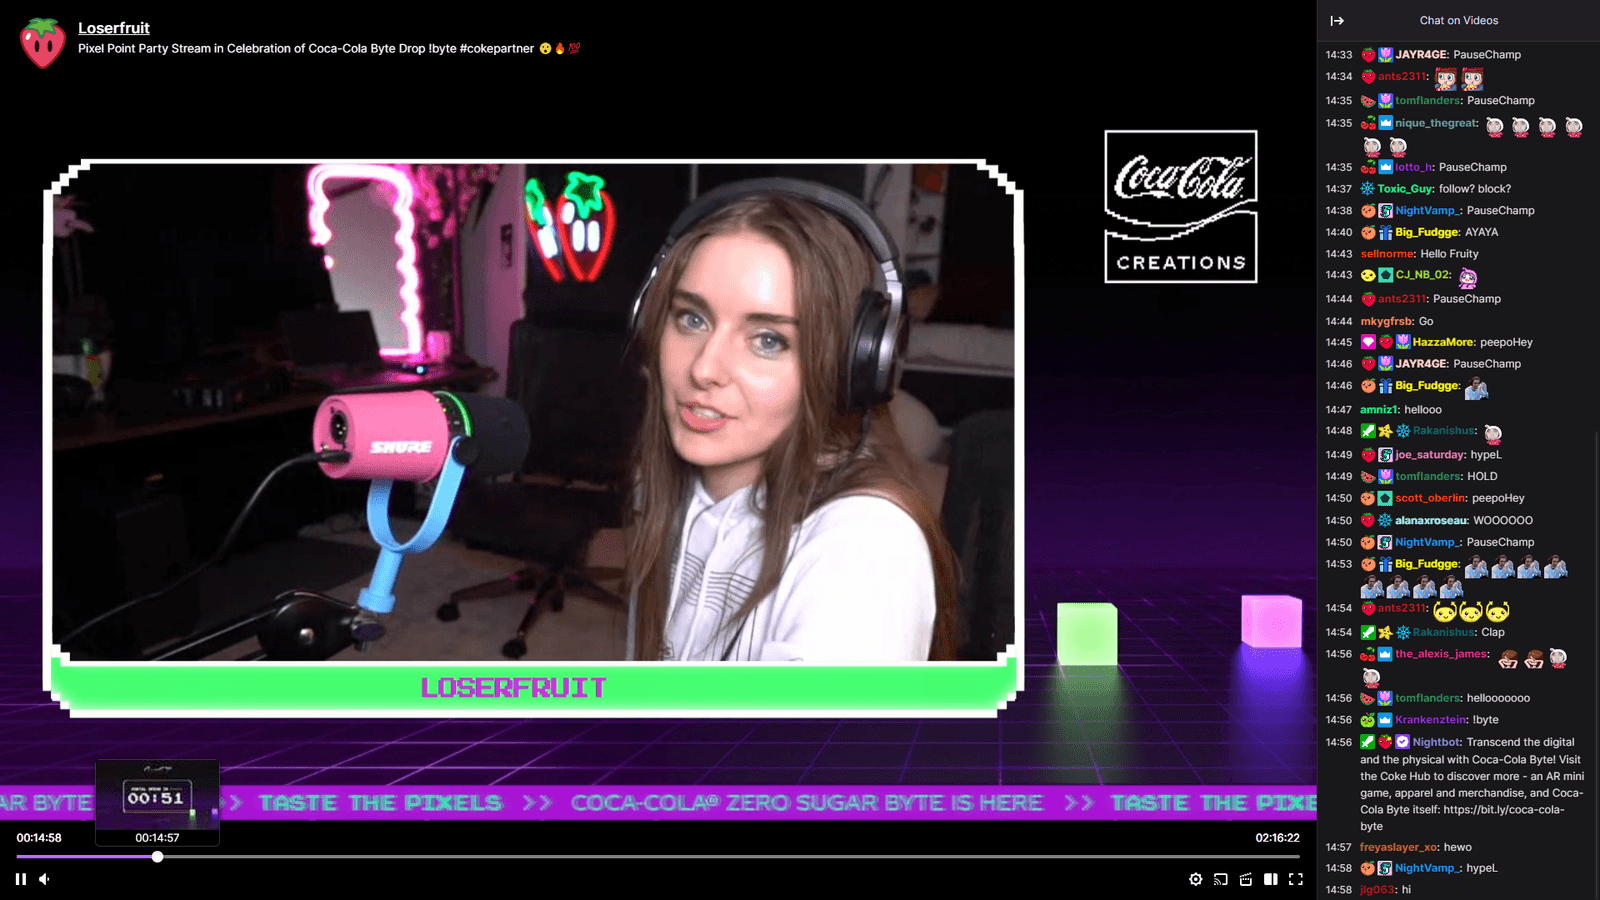Click the "WOOOOOO" chat message text

click(1503, 520)
